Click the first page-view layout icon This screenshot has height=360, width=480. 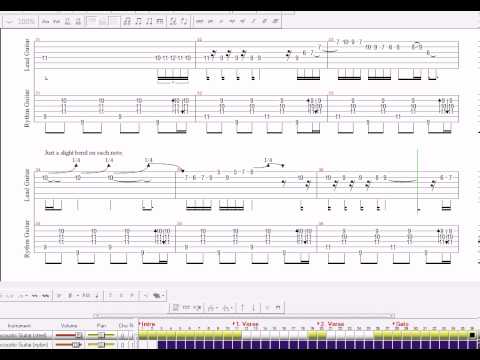pyautogui.click(x=92, y=21)
